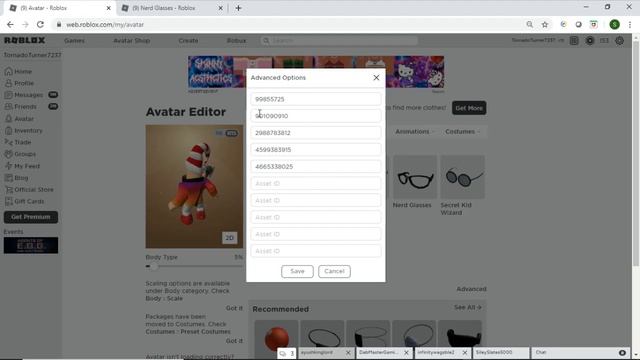Toggle the 2D avatar view button
The height and width of the screenshot is (360, 640).
tap(229, 238)
